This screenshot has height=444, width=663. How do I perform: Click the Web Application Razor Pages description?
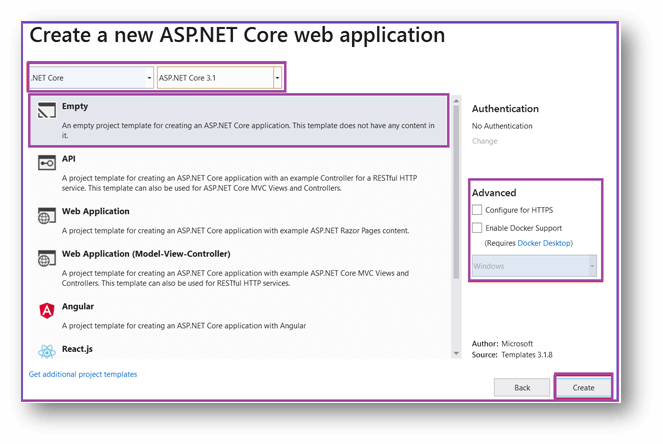tap(236, 230)
